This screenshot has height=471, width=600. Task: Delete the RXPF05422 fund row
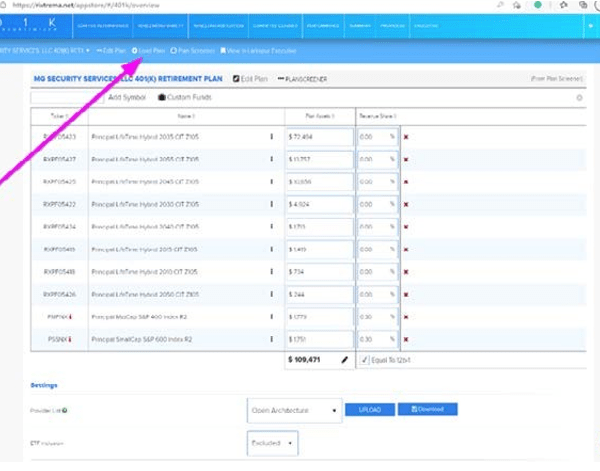[x=406, y=204]
